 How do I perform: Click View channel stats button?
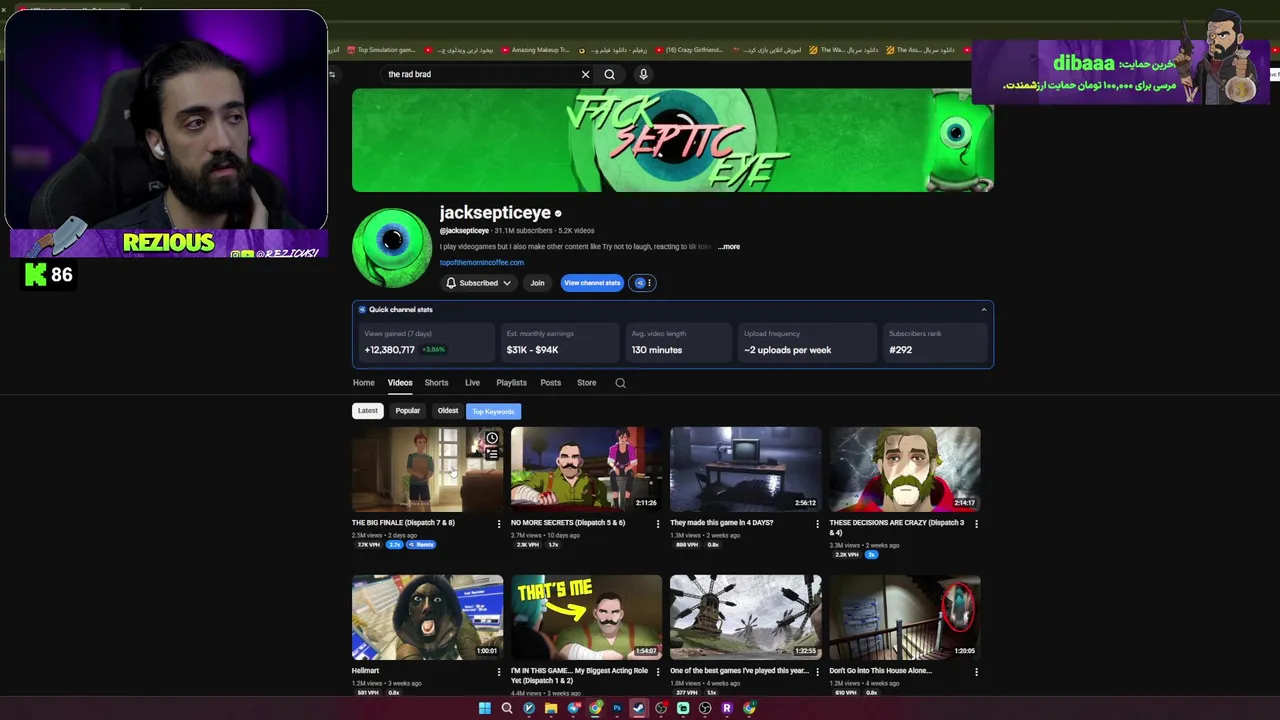(x=592, y=283)
